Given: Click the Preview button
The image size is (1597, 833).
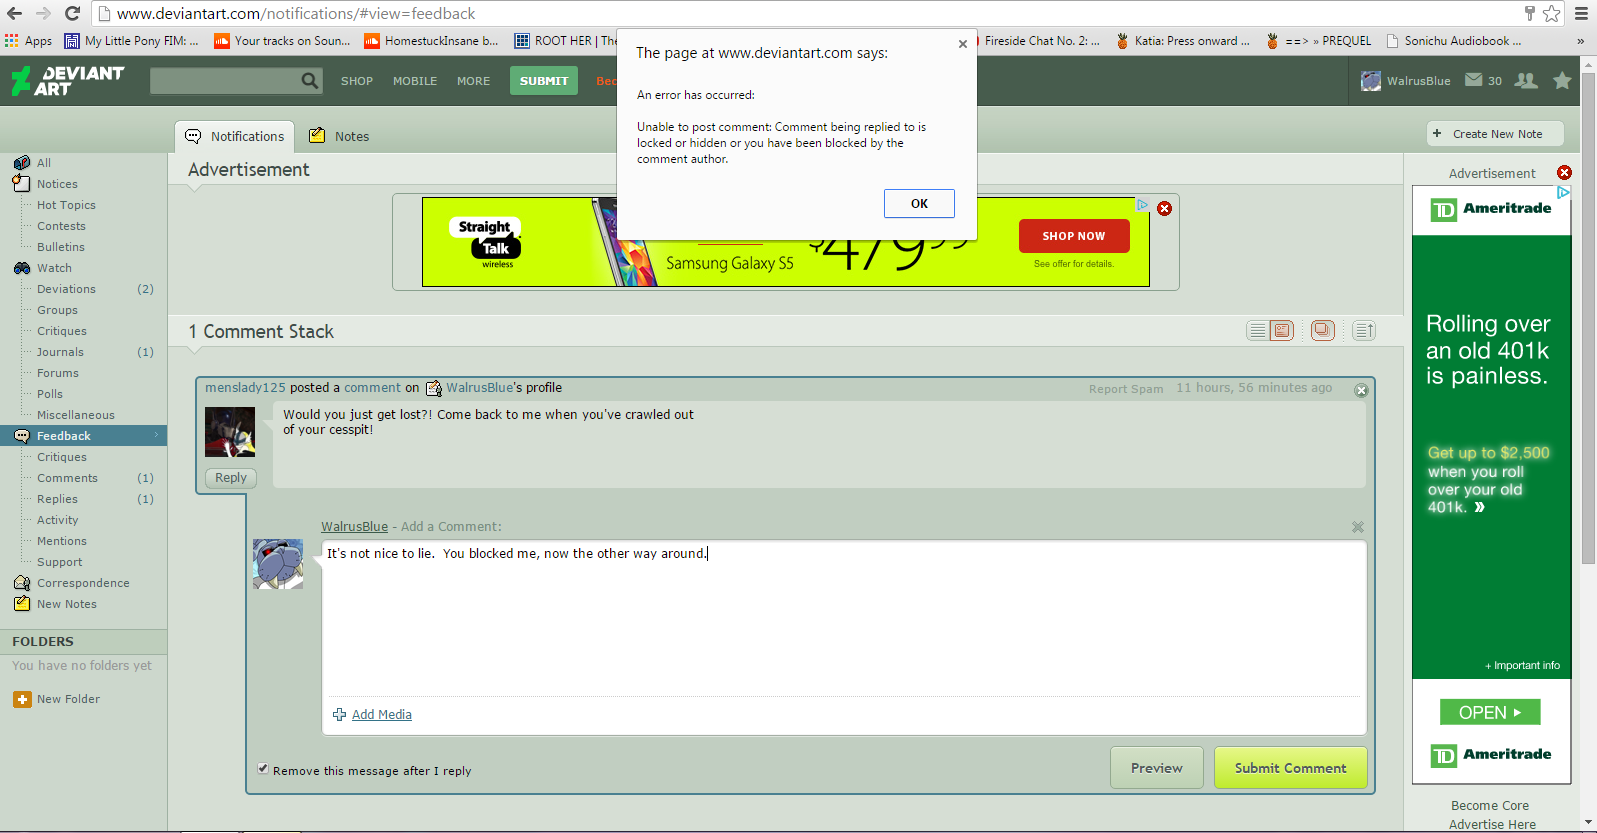Looking at the screenshot, I should 1157,768.
